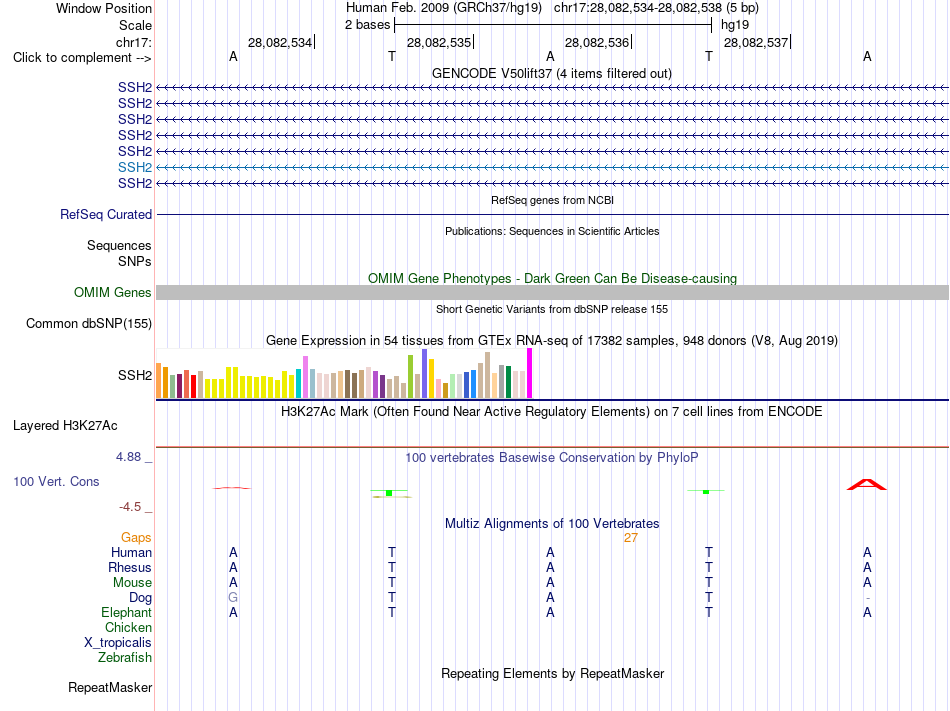Click the 'OMIM Genes' track label
This screenshot has height=711, width=950.
click(113, 293)
